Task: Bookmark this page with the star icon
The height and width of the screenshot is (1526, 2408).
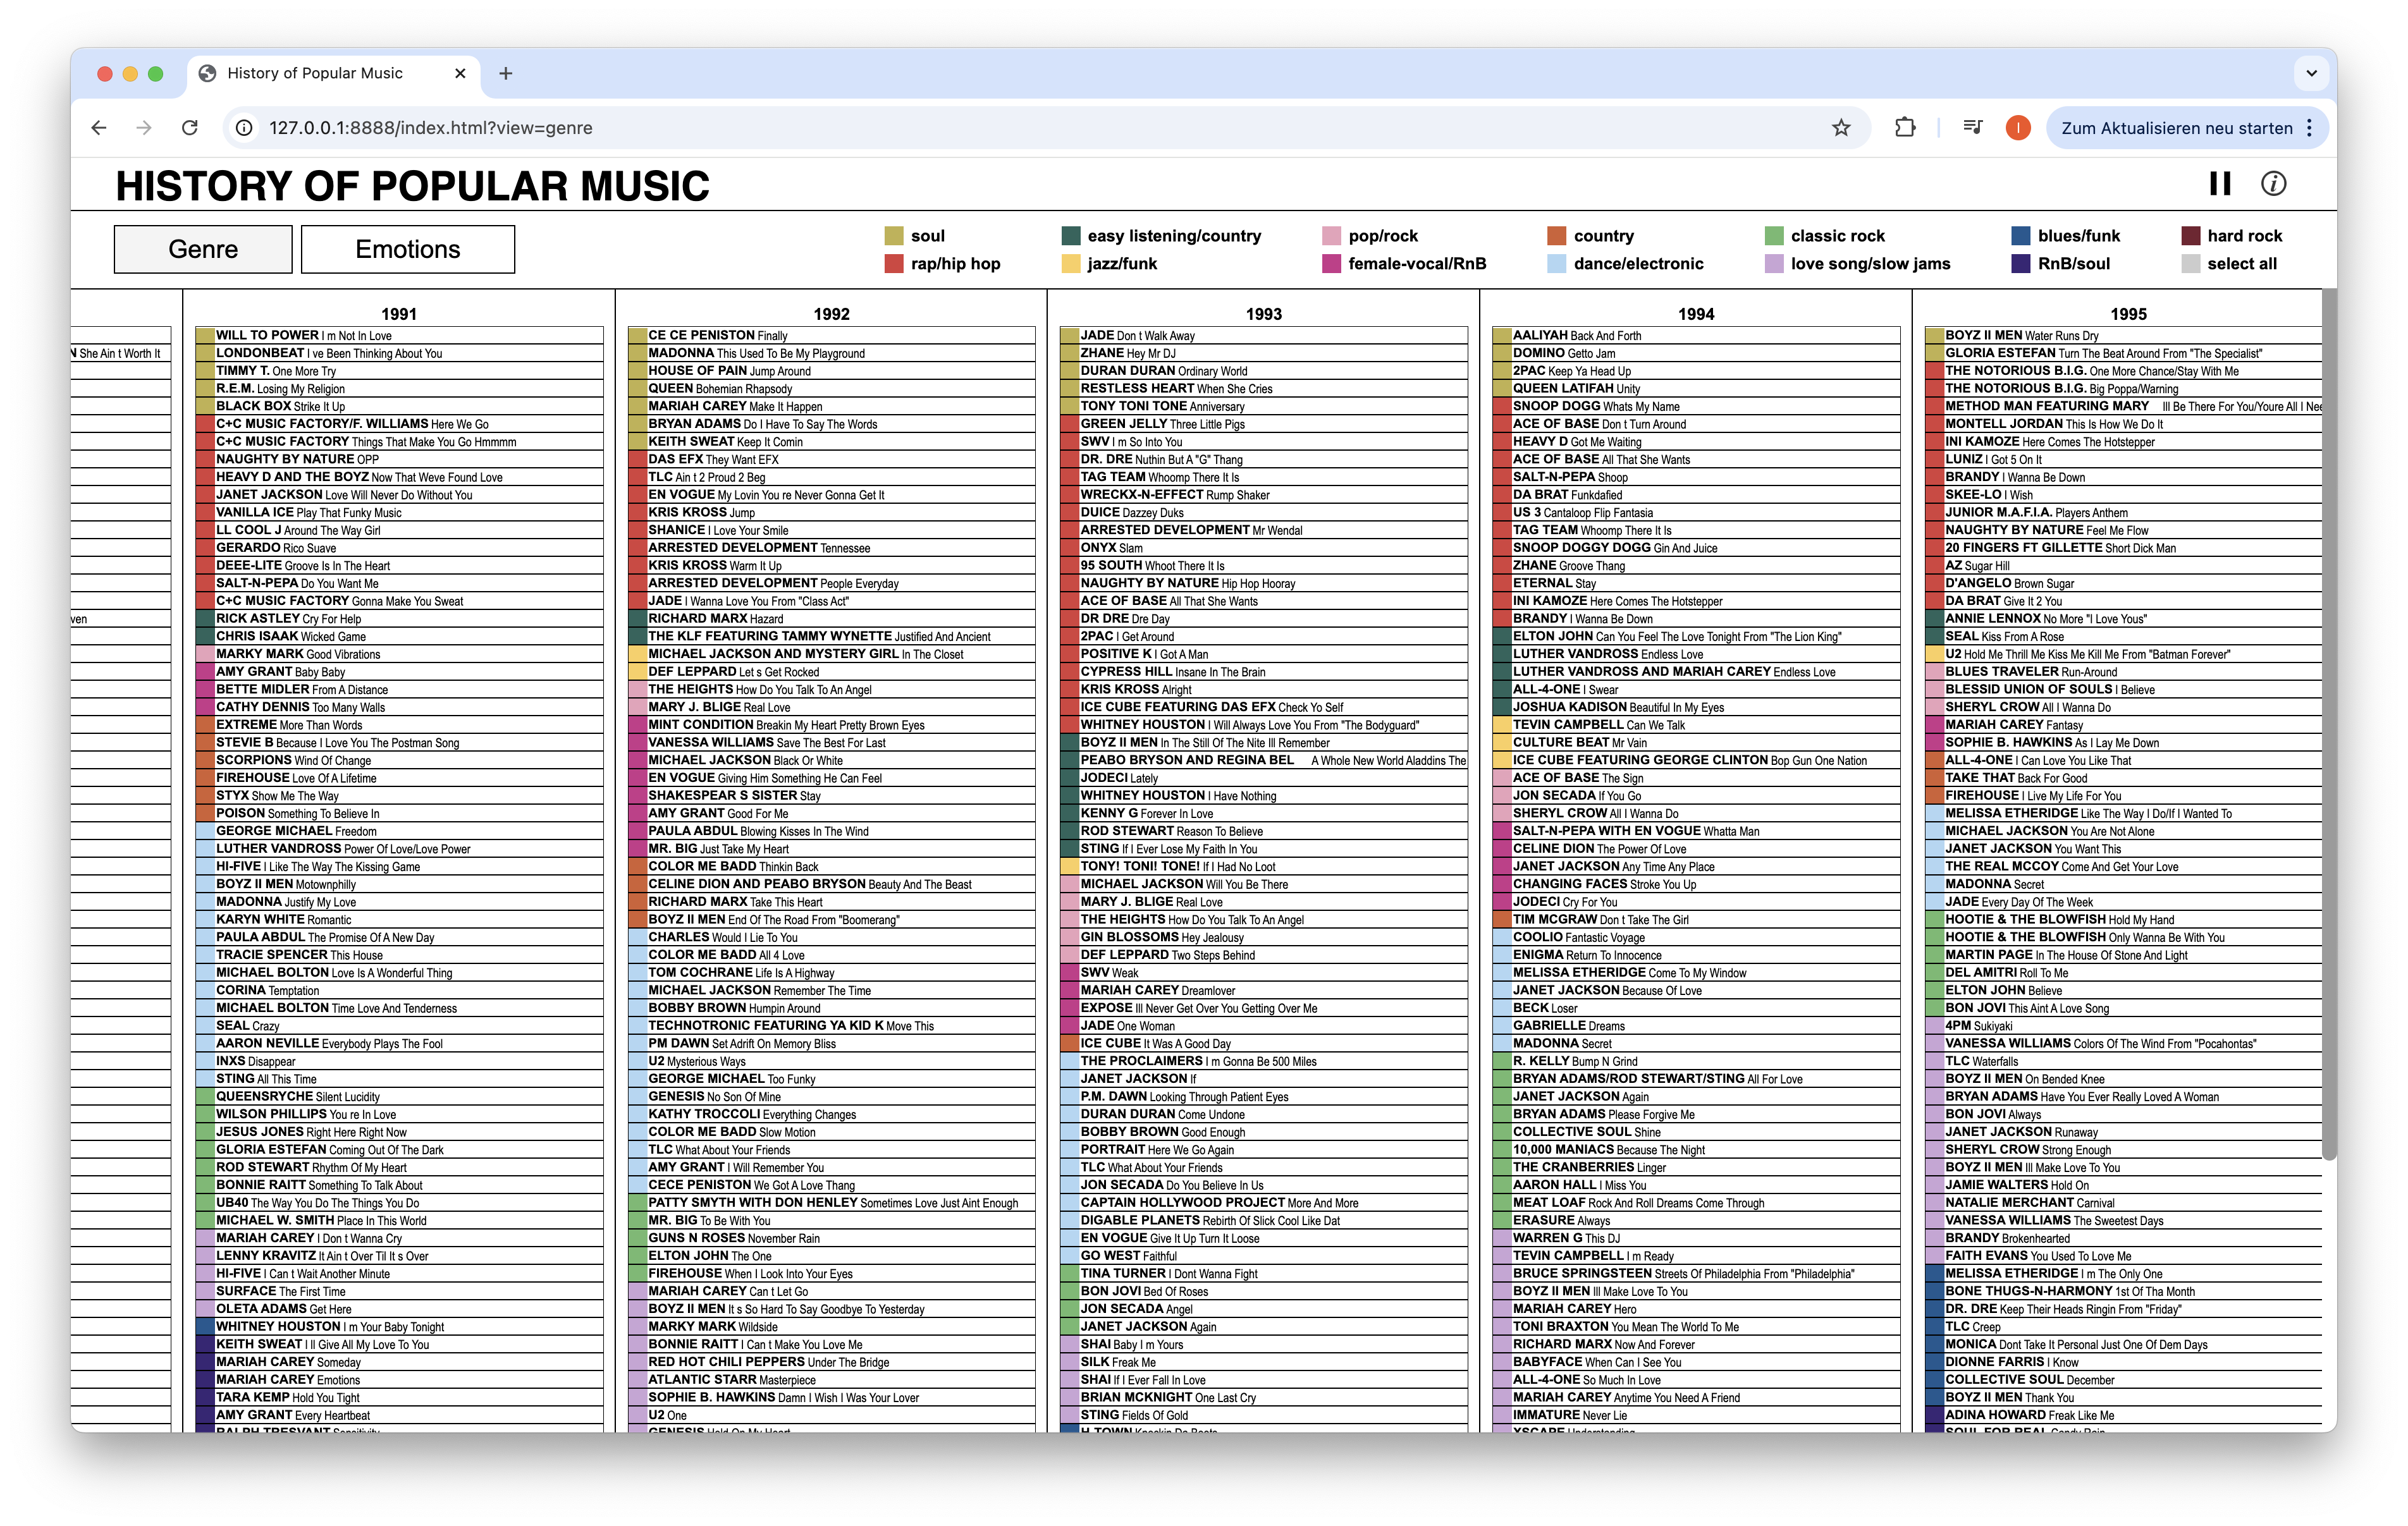Action: (x=1841, y=128)
